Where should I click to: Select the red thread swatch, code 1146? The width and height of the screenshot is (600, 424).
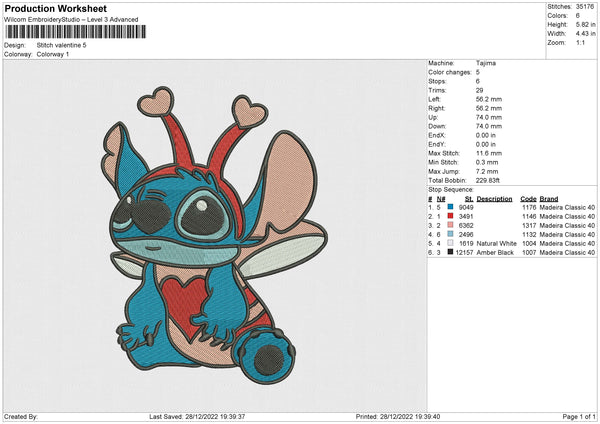tap(452, 216)
